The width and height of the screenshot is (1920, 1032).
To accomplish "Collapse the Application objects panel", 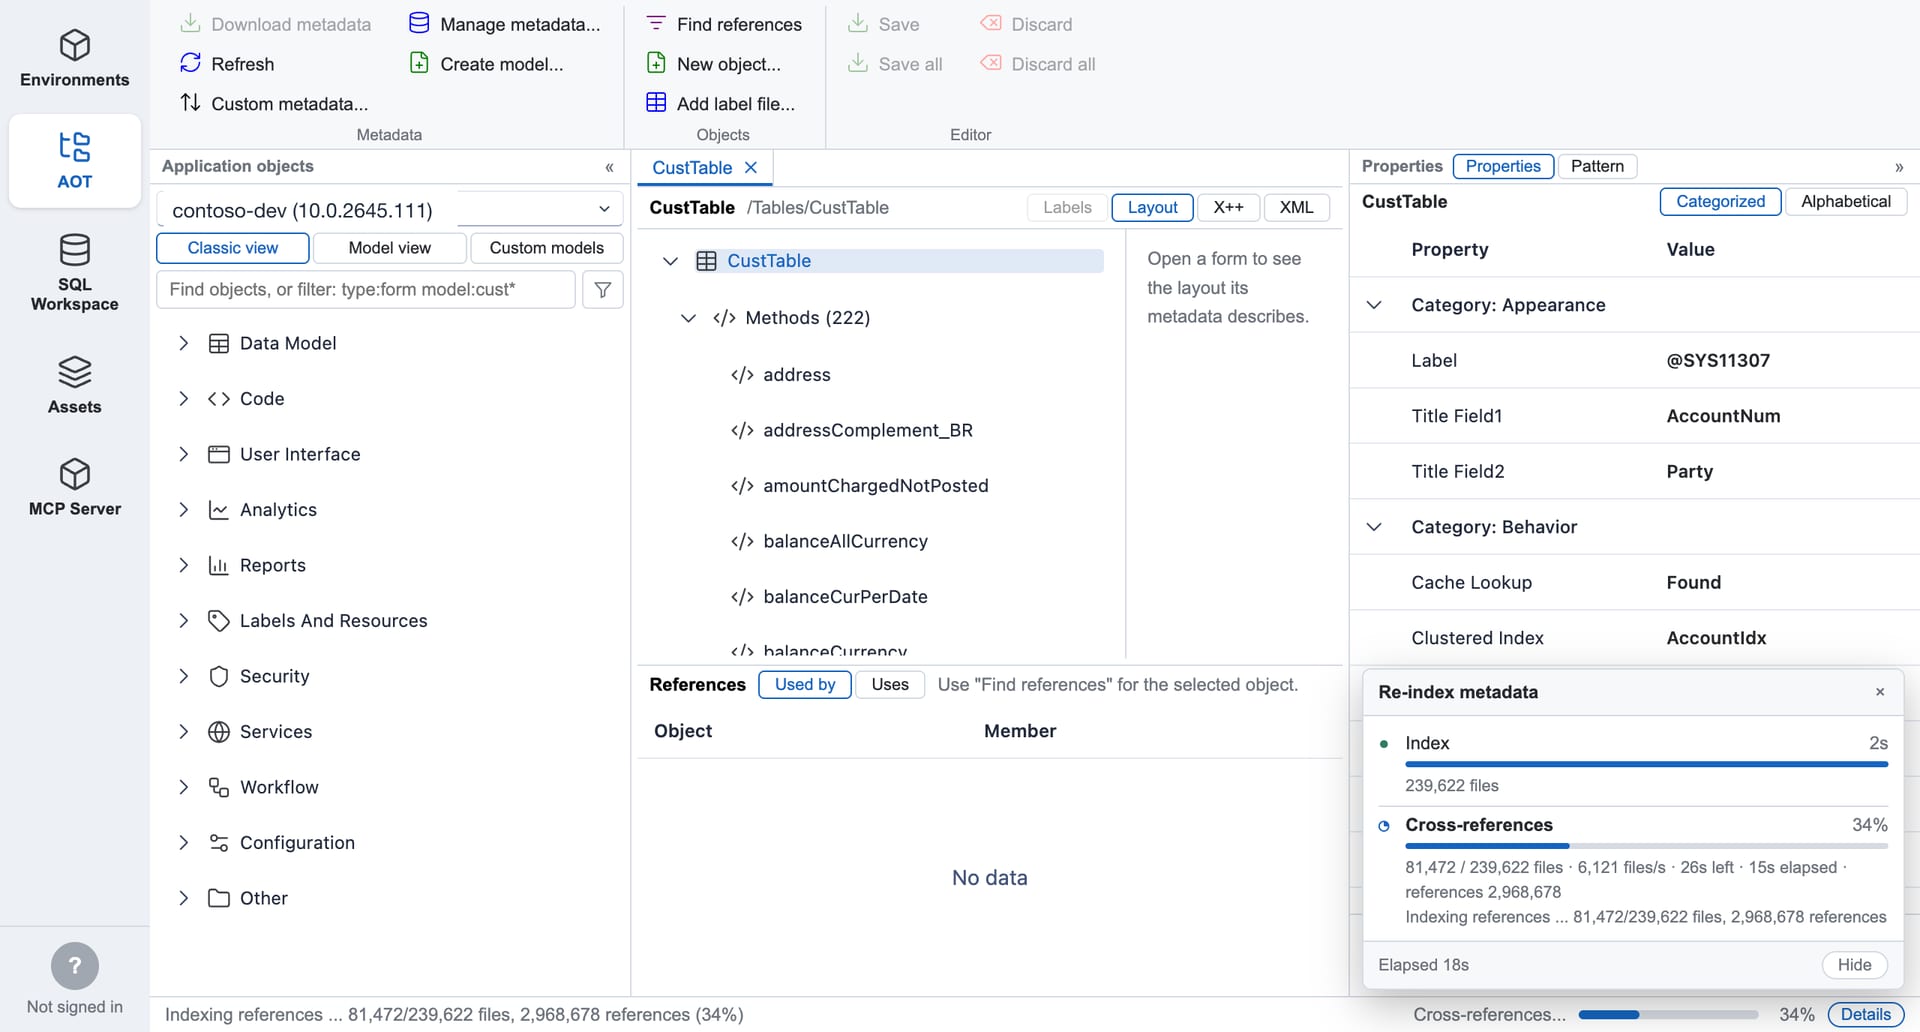I will point(609,167).
